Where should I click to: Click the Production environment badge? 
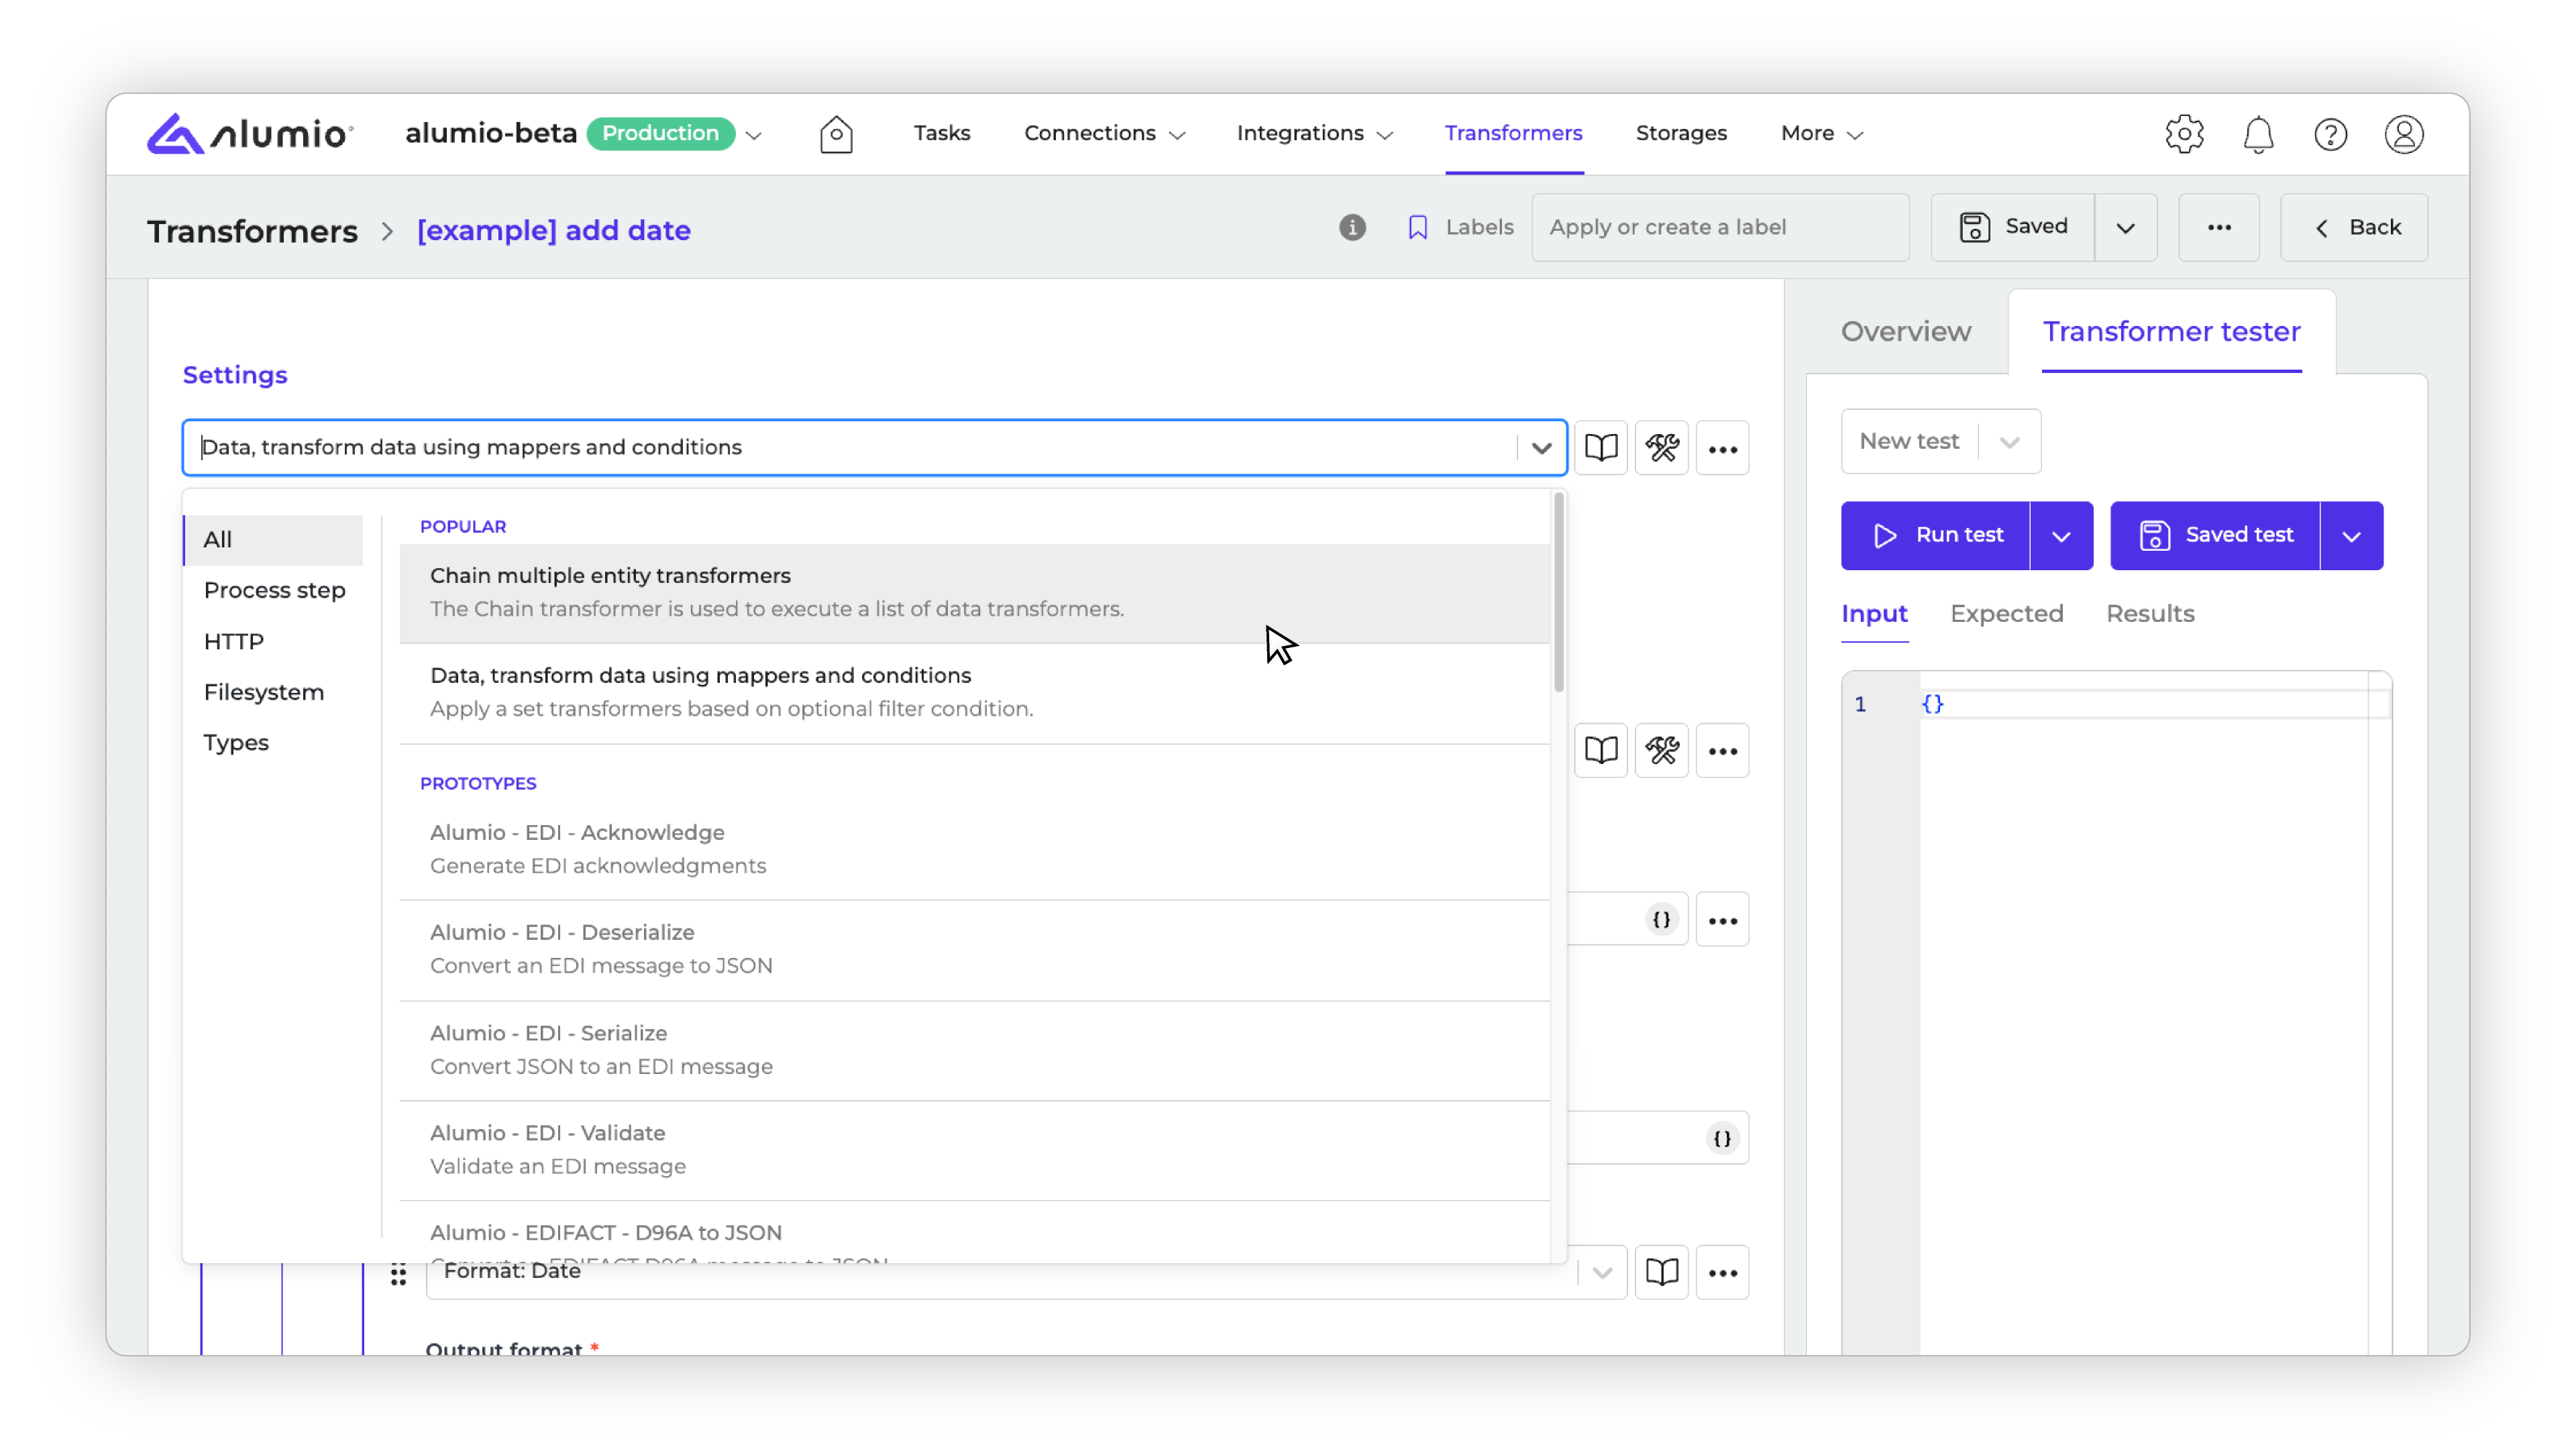click(661, 134)
